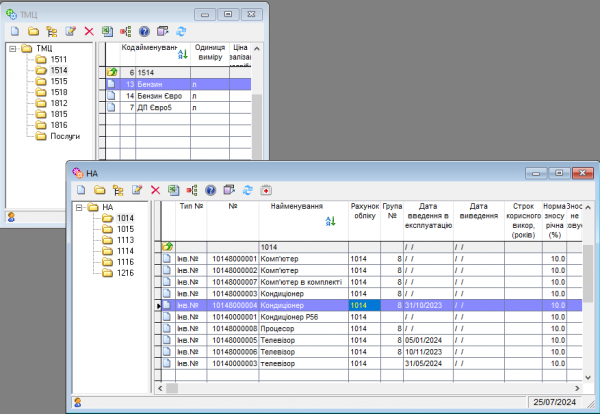Open folder 1216 in НА tree
Screen dimensions: 600x414
point(124,273)
